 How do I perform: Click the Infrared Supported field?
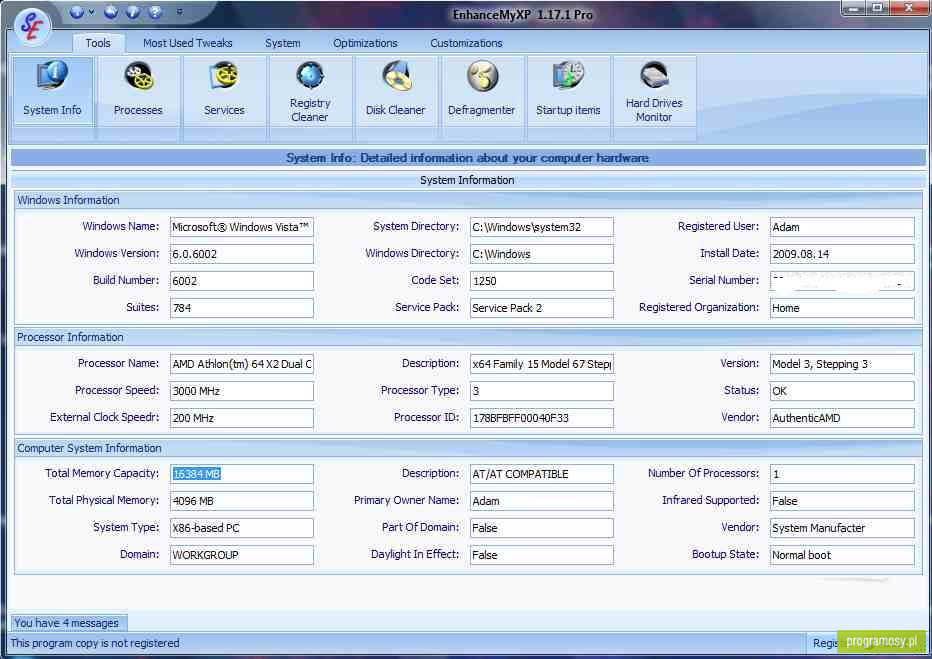(x=842, y=501)
